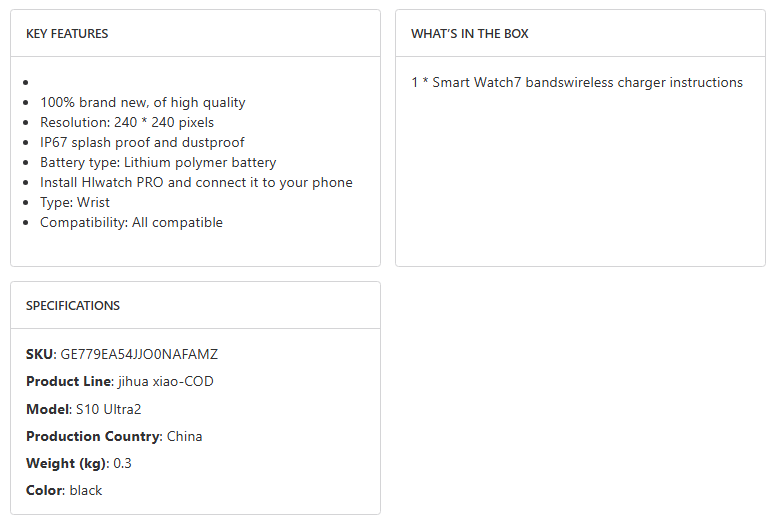773x527 pixels.
Task: Click the WHAT'S IN THE BOX heading
Action: [x=470, y=34]
